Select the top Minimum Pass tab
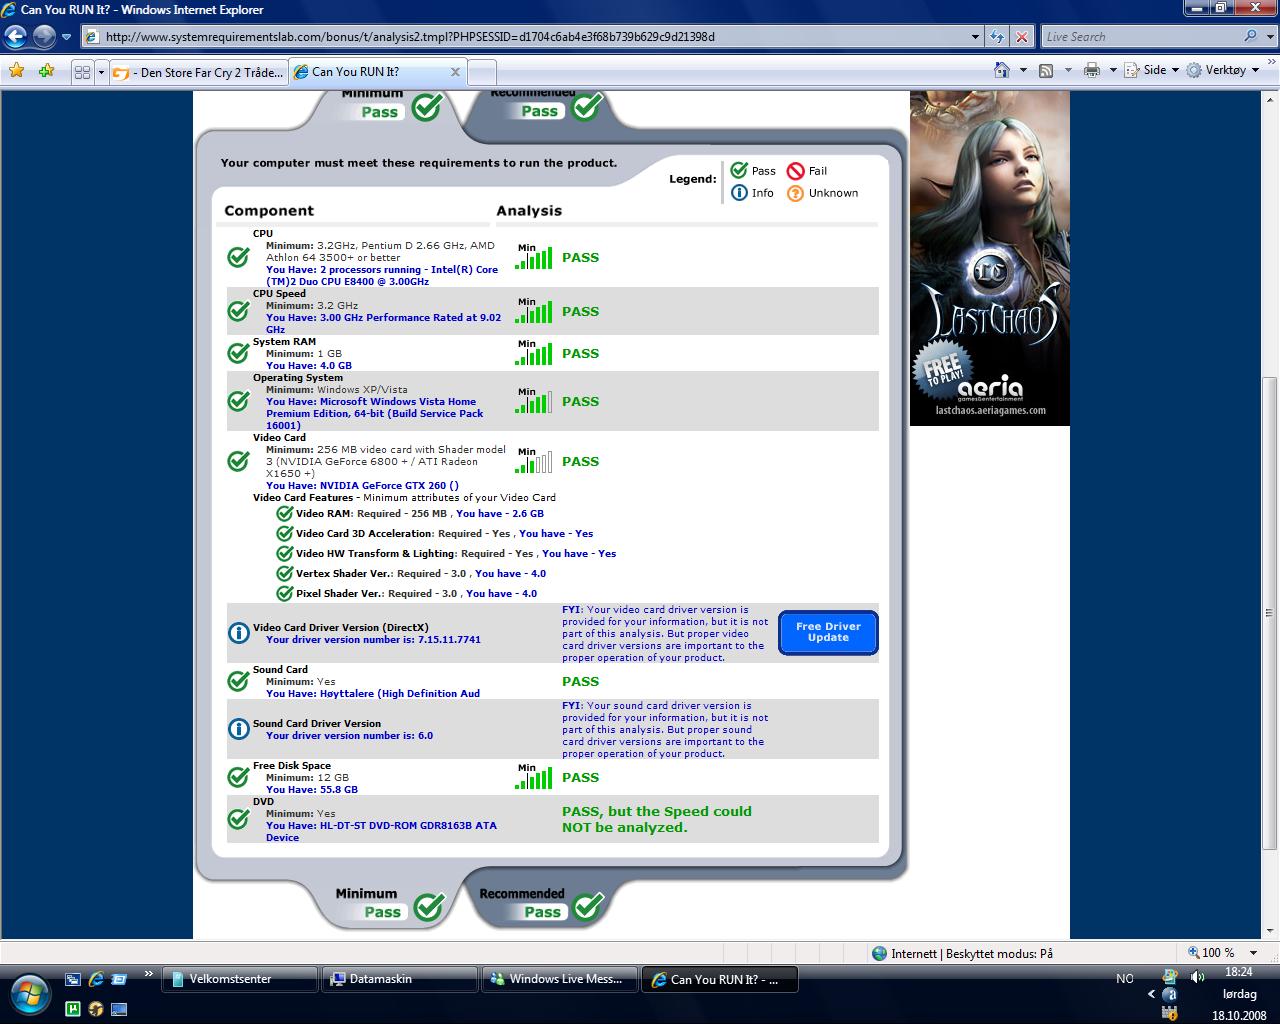Image resolution: width=1280 pixels, height=1024 pixels. [x=390, y=105]
